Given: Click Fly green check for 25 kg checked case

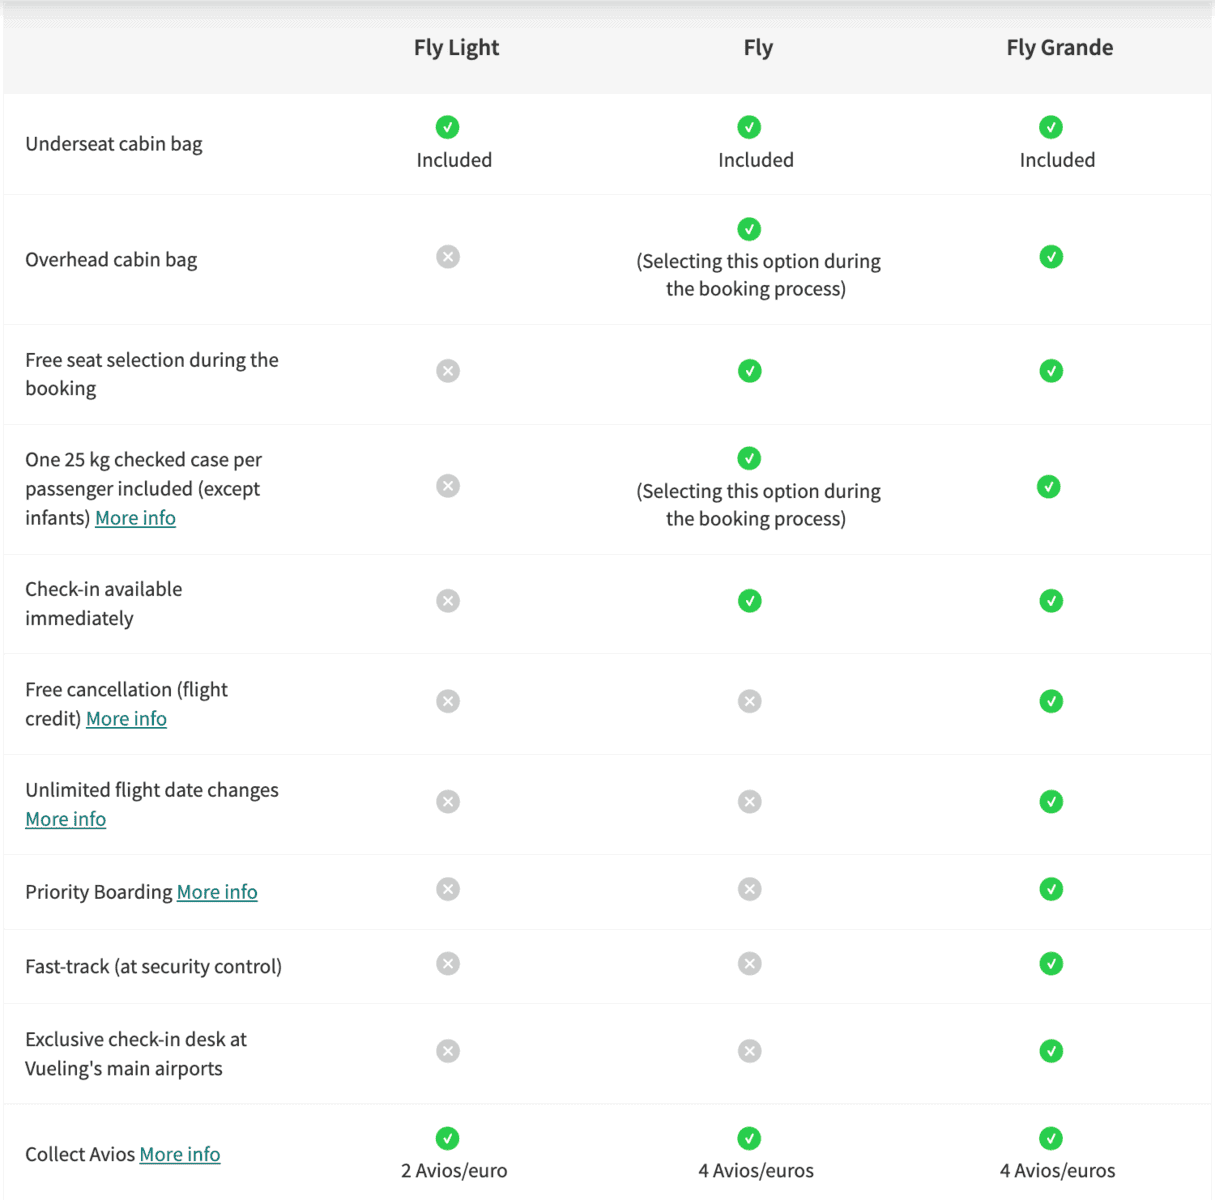Looking at the screenshot, I should pyautogui.click(x=749, y=458).
